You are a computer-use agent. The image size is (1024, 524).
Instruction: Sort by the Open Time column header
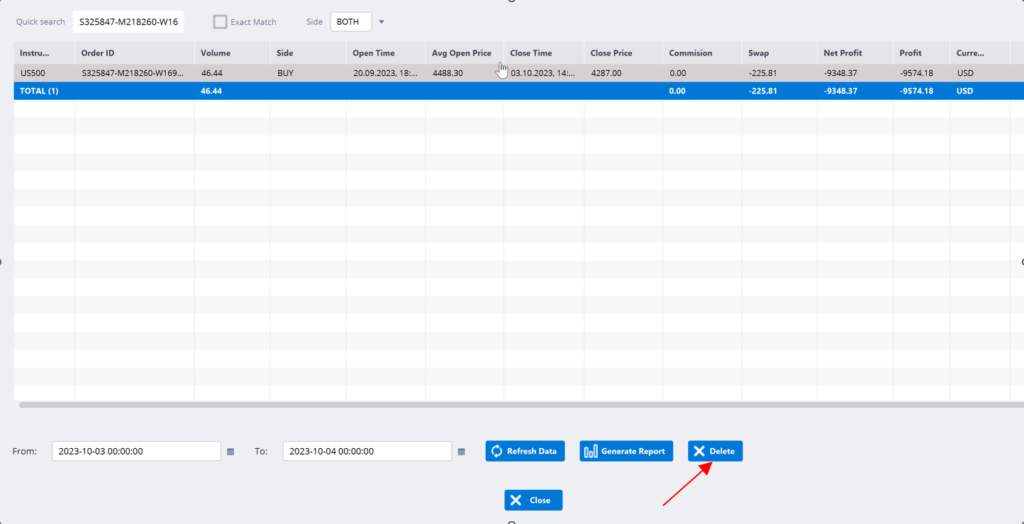pyautogui.click(x=386, y=53)
